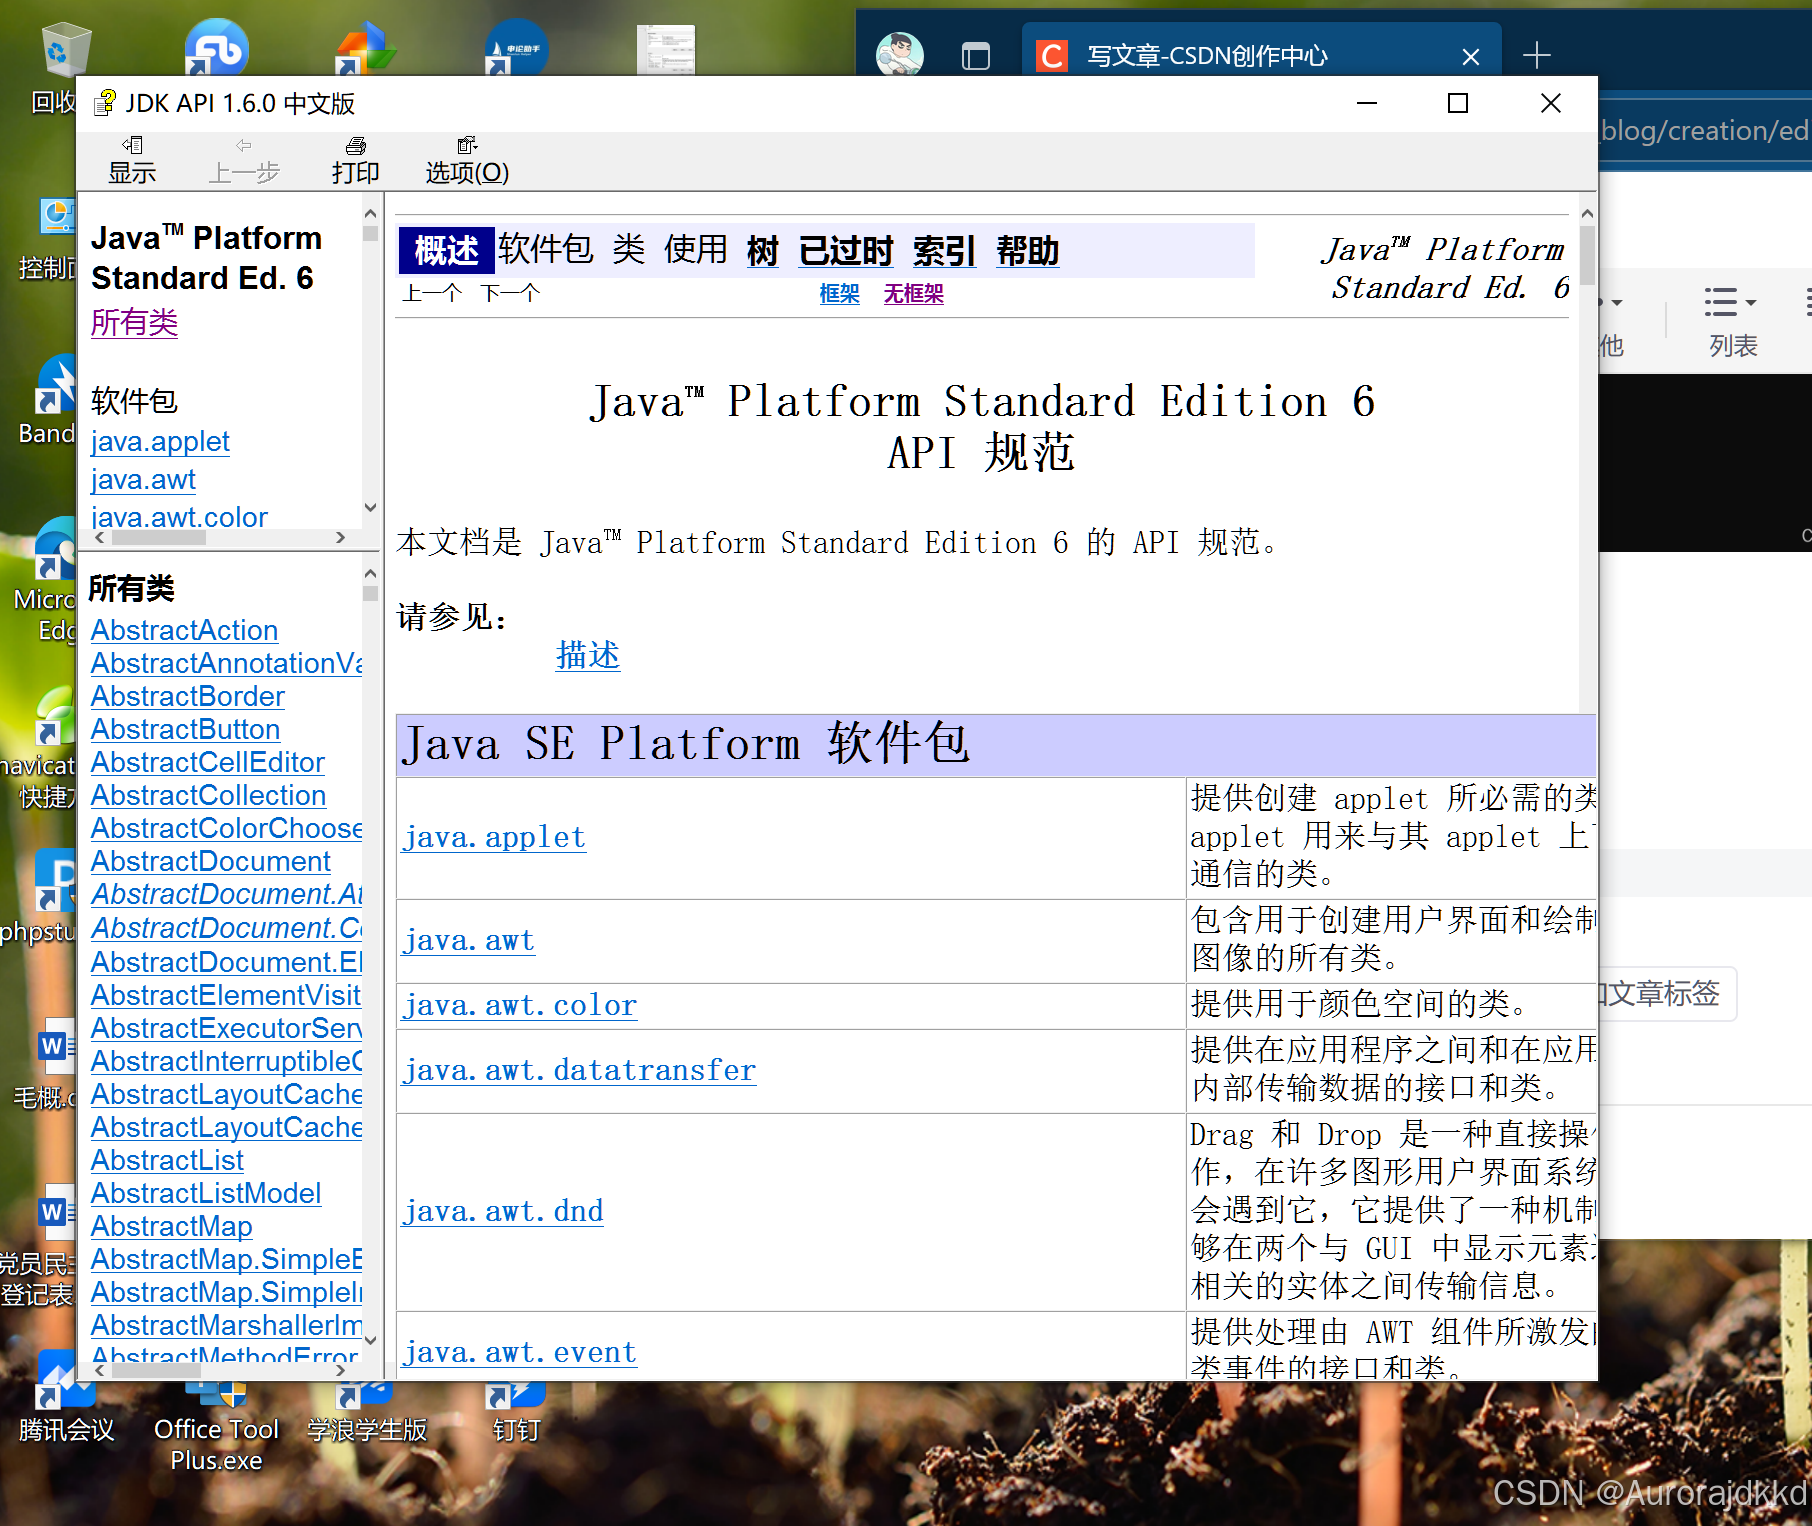This screenshot has height=1526, width=1812.
Task: Open the 所有类 link
Action: 134,322
